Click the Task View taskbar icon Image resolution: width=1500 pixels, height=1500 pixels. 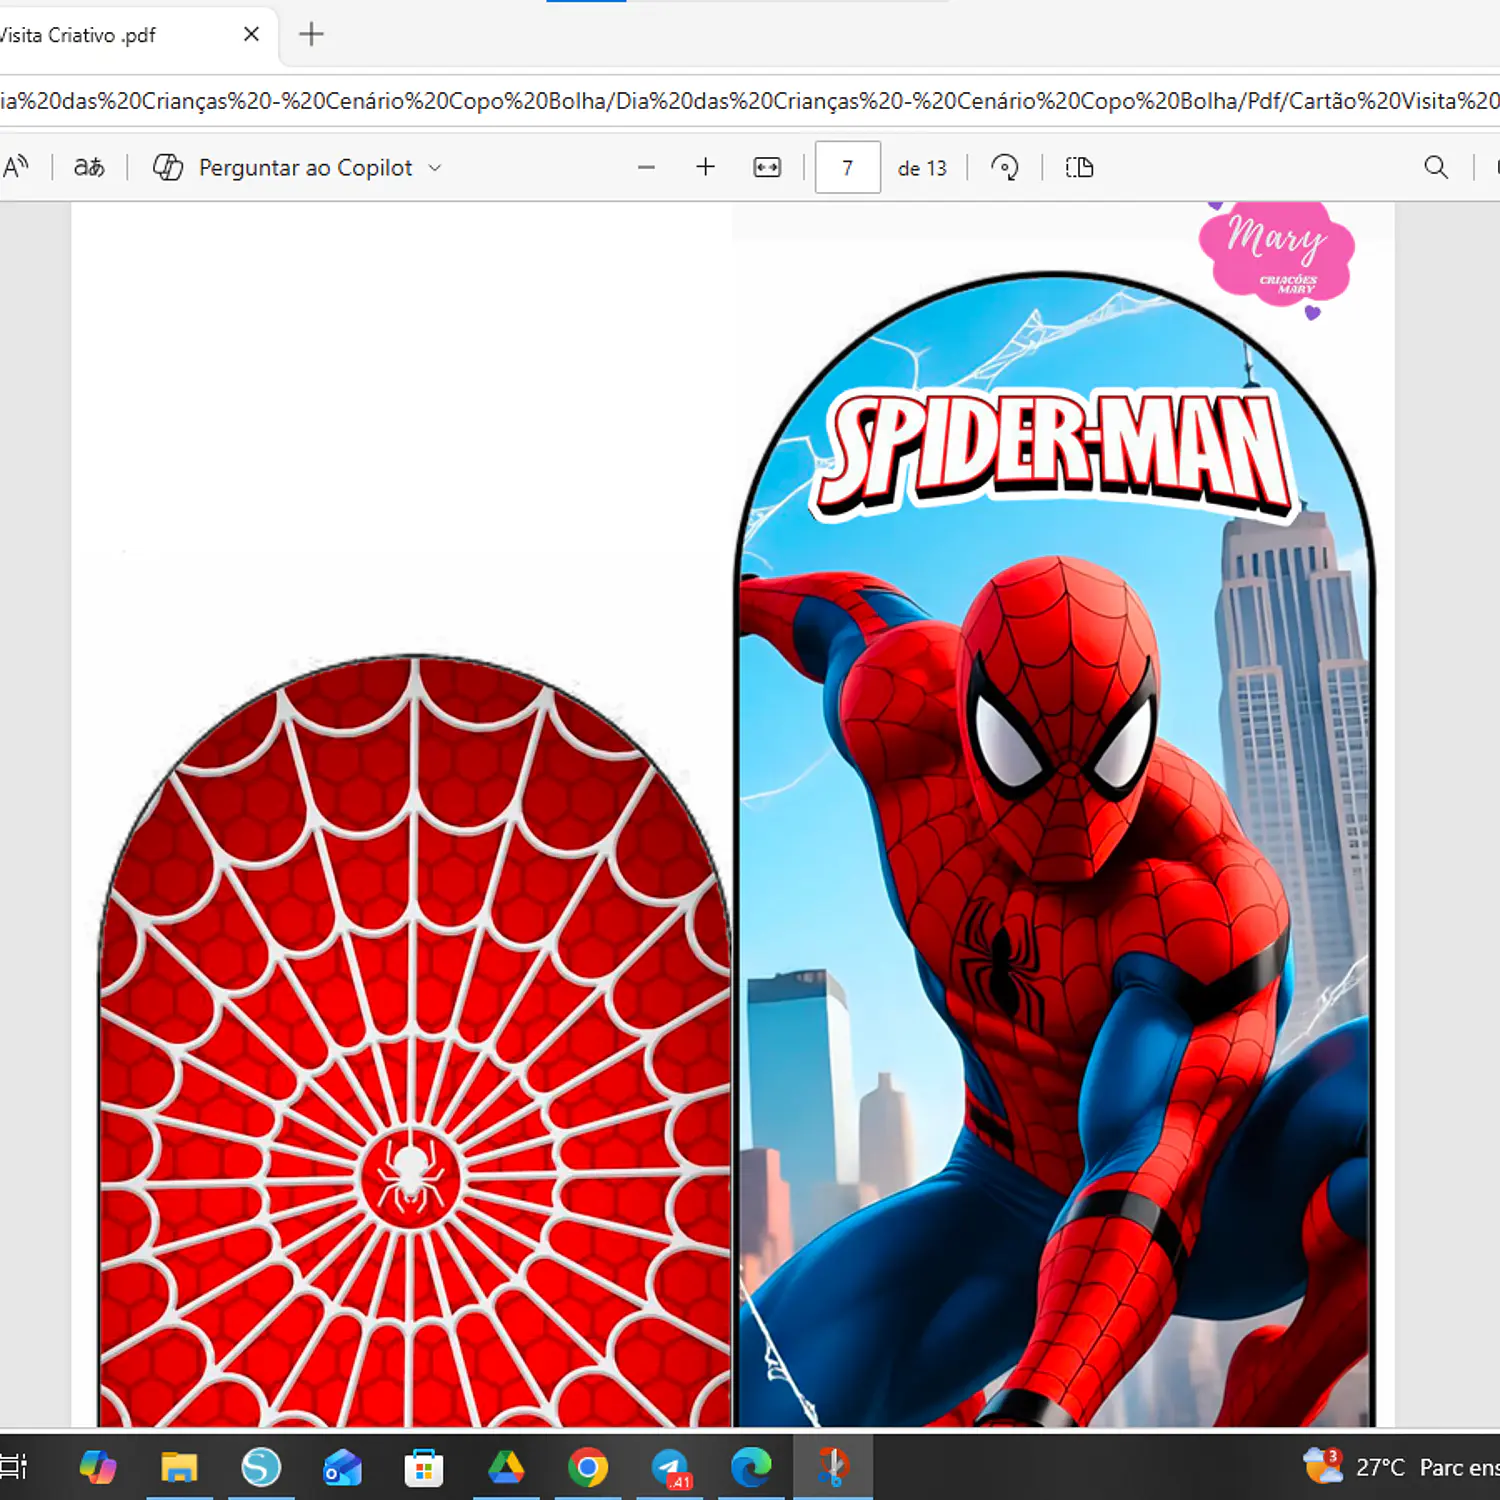point(13,1467)
